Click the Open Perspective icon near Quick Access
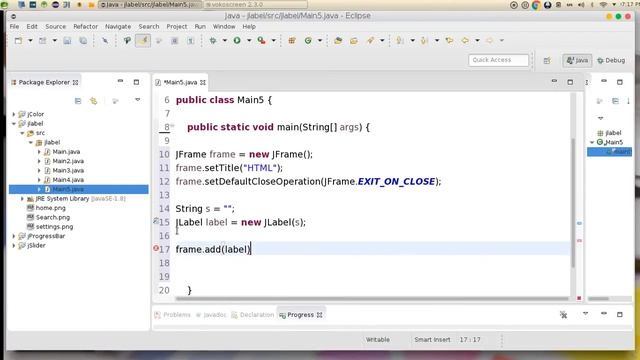The width and height of the screenshot is (640, 360). click(x=547, y=60)
